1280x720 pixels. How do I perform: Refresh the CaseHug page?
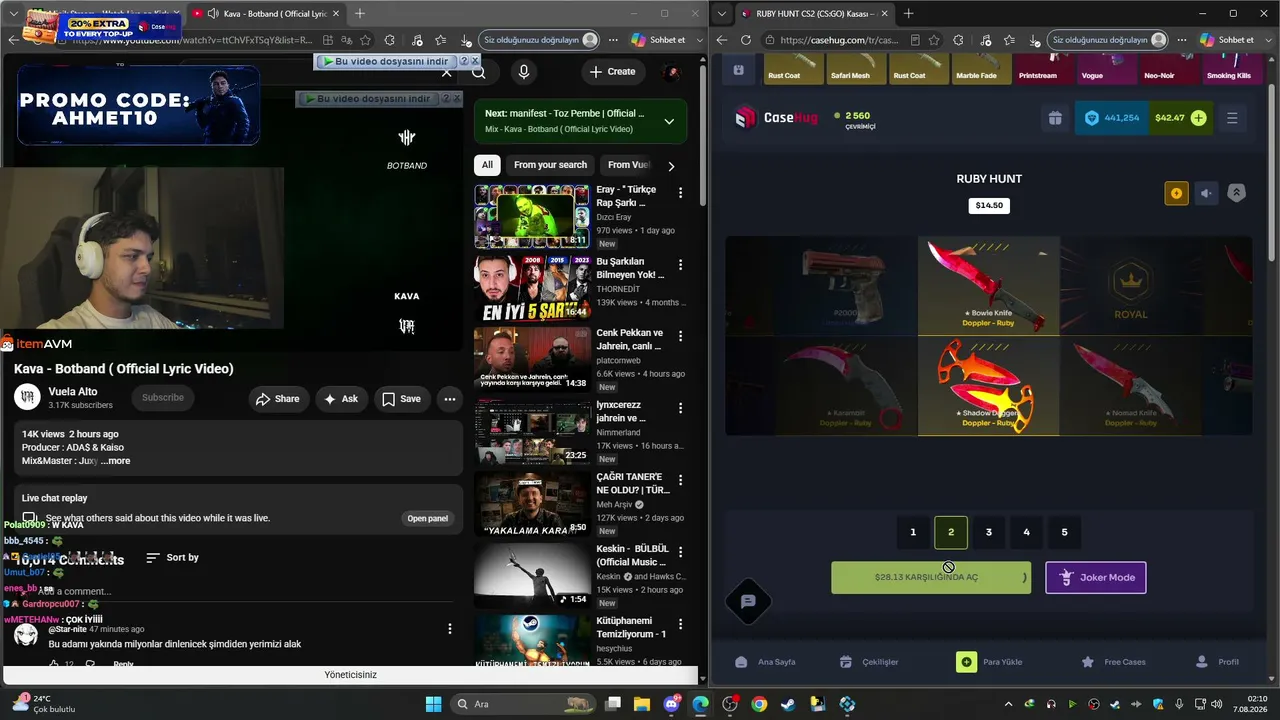click(746, 40)
